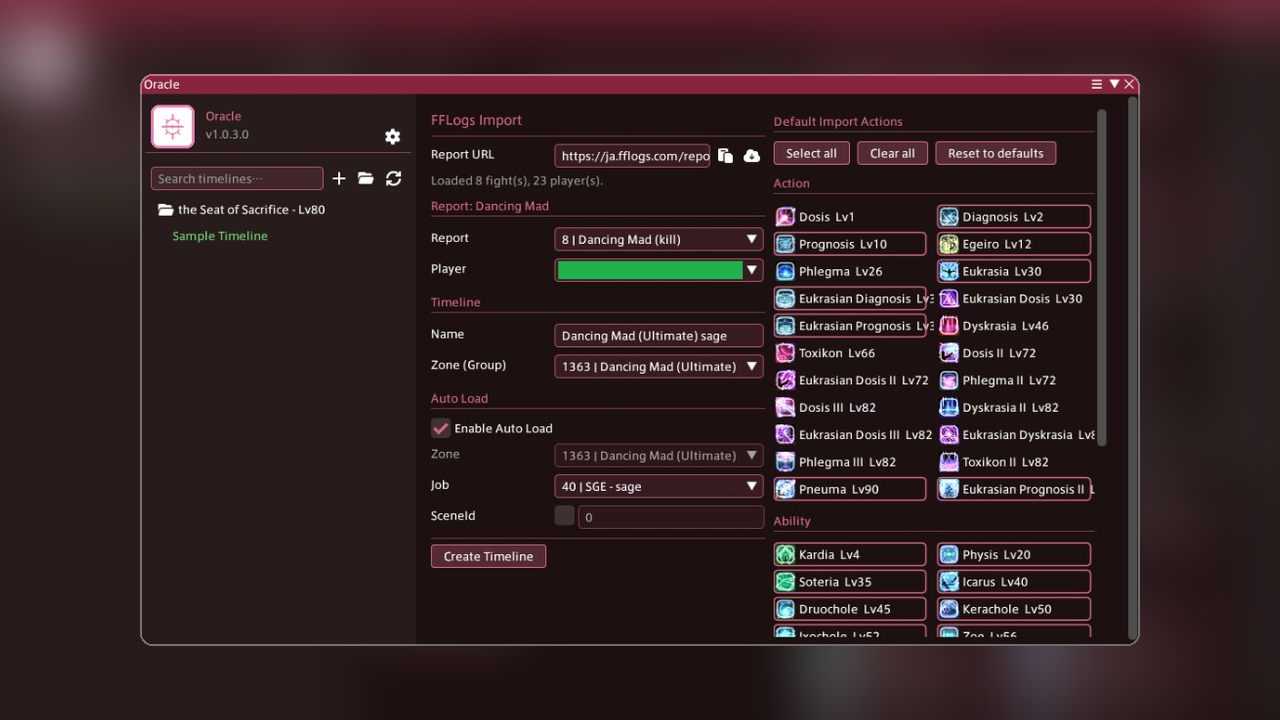This screenshot has width=1280, height=720.
Task: Click the Phlegma III Lv82 action icon
Action: 786,462
